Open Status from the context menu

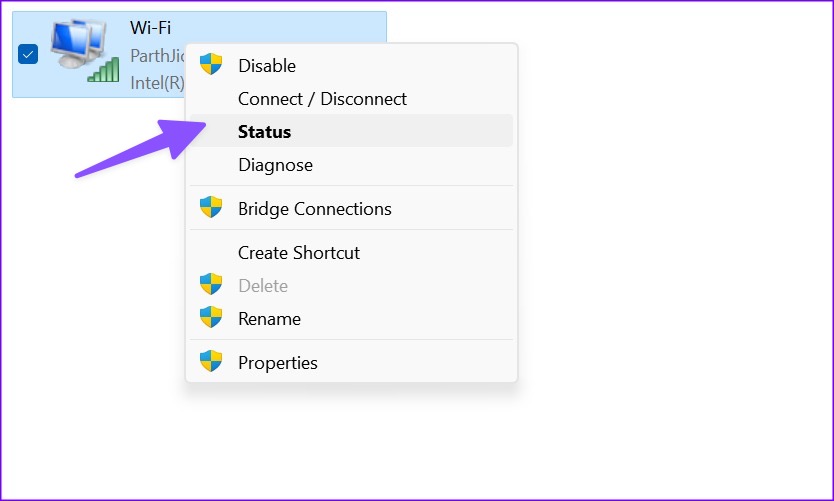(351, 131)
